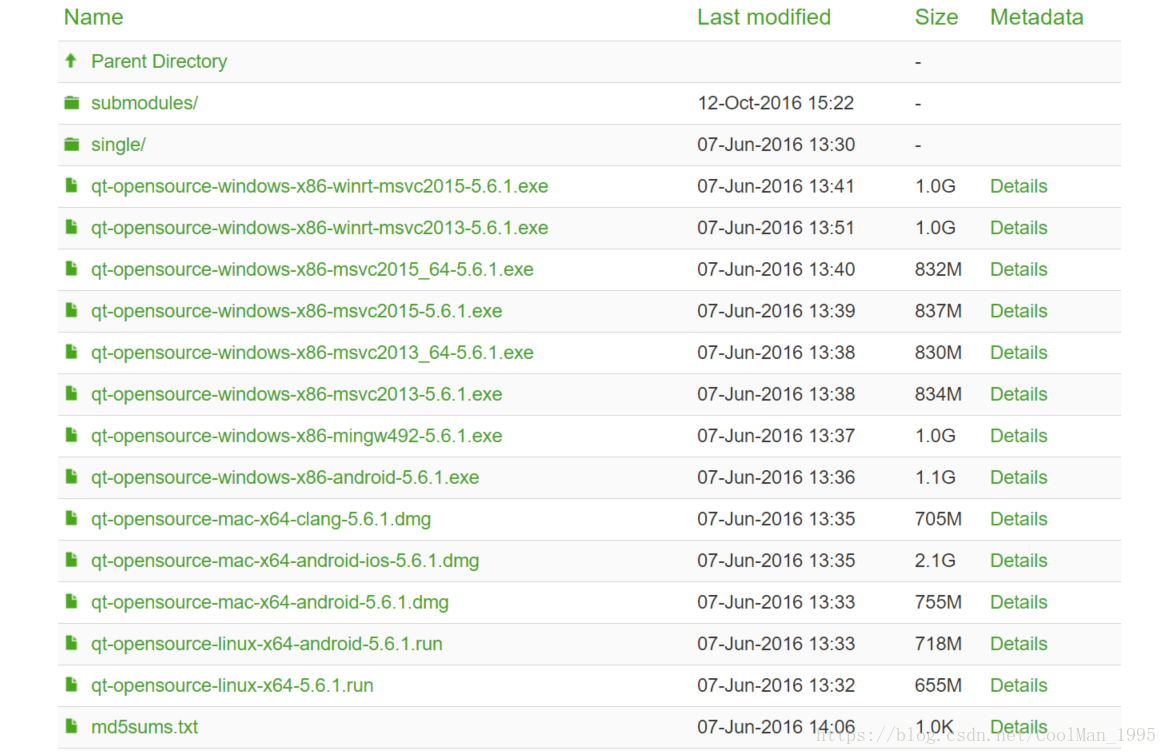Download qt-opensource-windows-x86-mingw492-5.6.1.exe

[x=296, y=436]
